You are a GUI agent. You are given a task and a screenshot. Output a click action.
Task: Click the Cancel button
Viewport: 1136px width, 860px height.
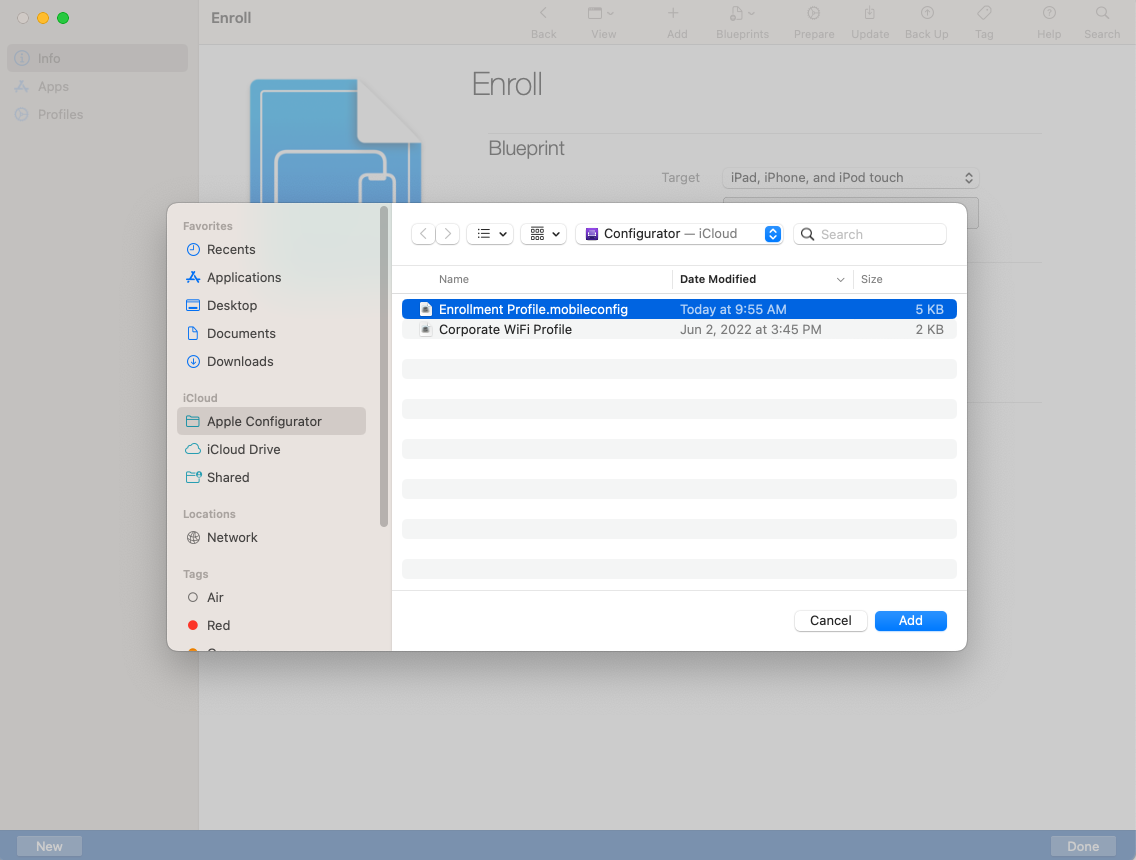tap(830, 621)
